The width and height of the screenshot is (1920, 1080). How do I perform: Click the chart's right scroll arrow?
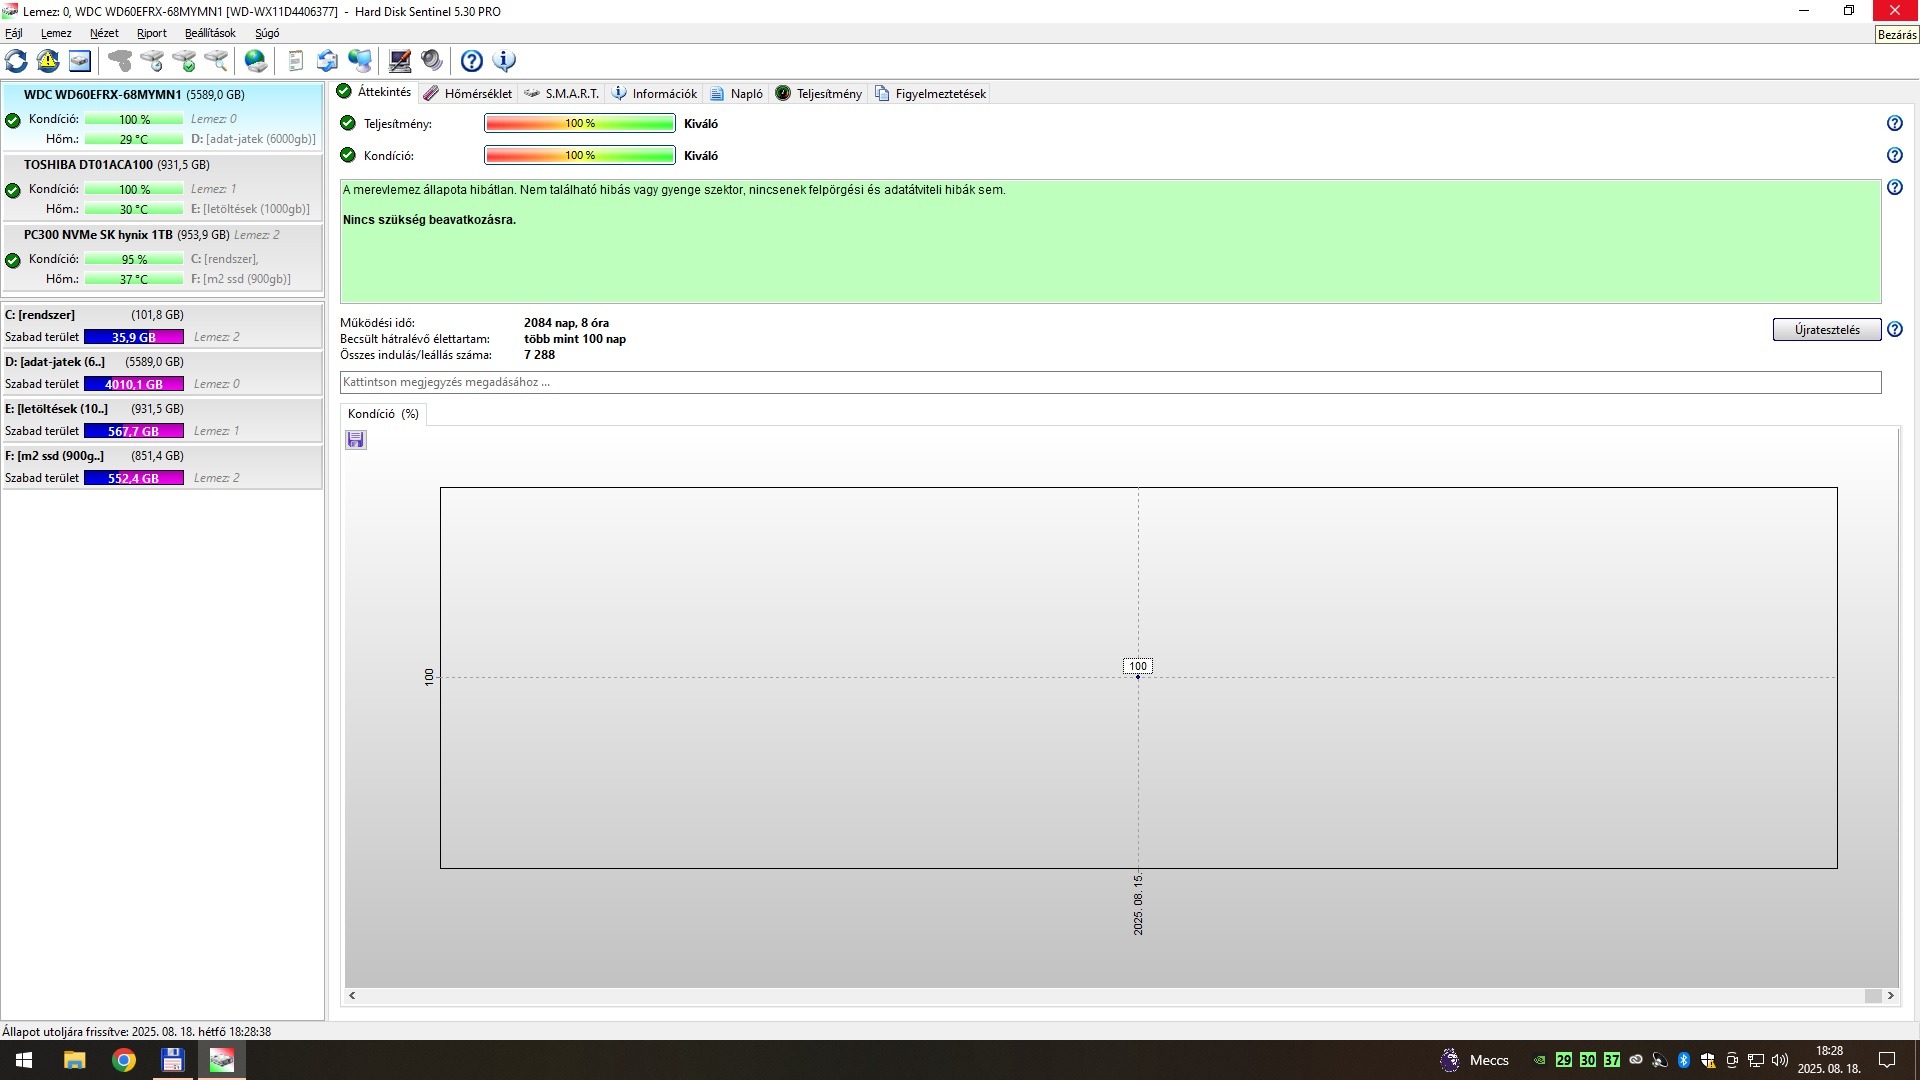[1890, 996]
